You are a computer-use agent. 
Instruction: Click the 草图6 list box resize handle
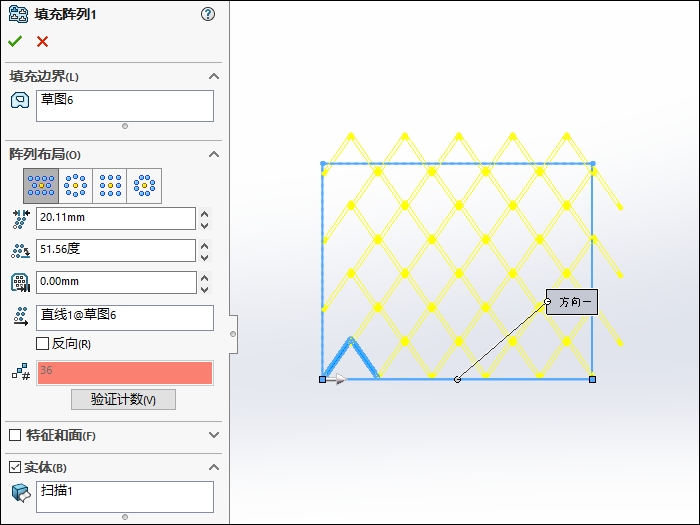(125, 126)
